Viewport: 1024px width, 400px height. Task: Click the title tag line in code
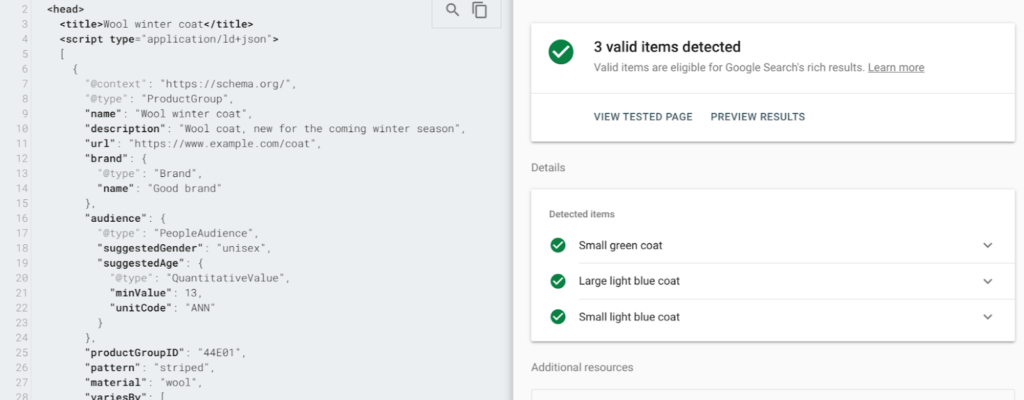(156, 23)
